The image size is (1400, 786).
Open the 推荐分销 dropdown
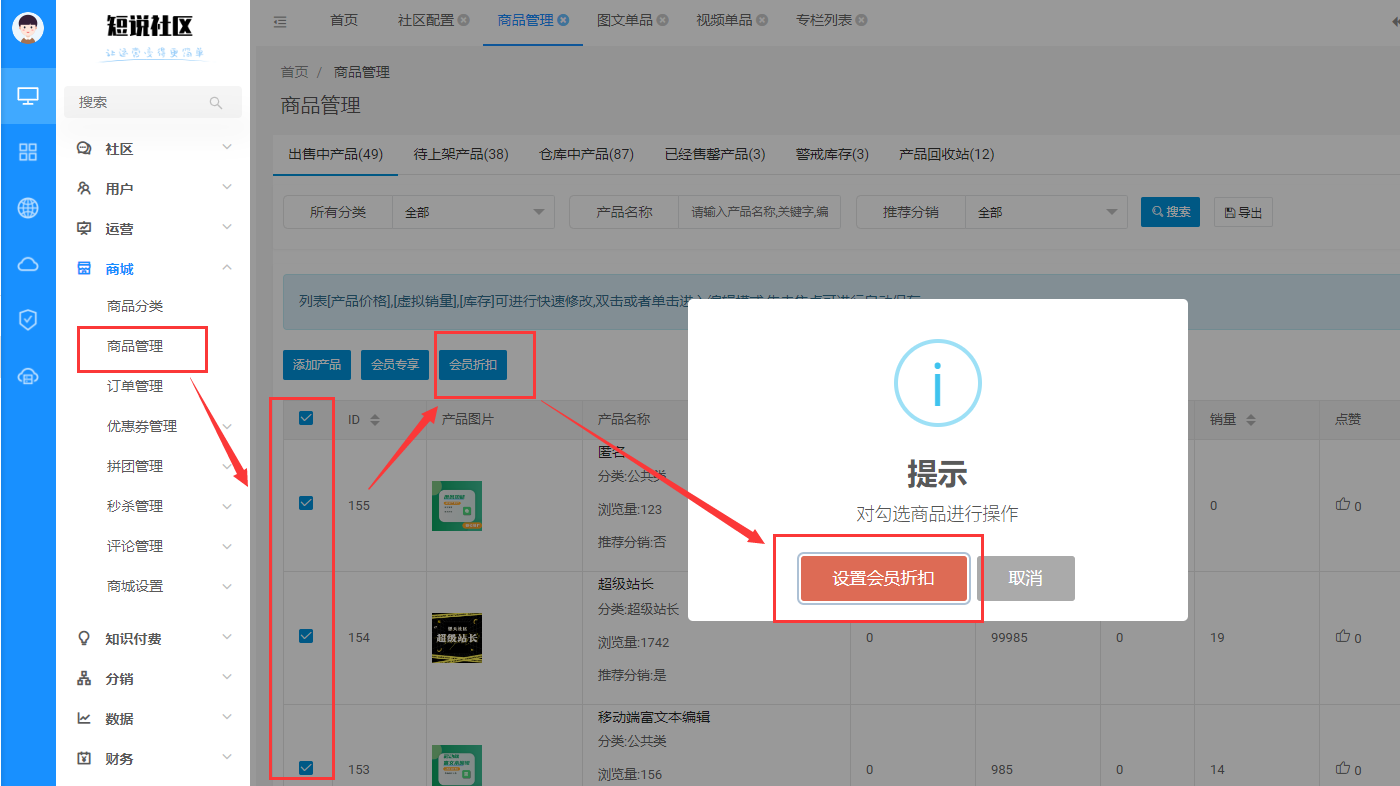coord(1046,212)
